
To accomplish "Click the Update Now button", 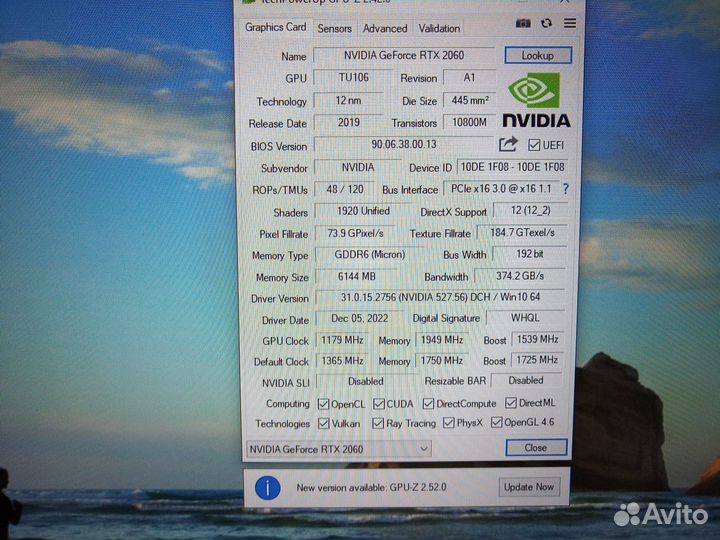I will pos(529,487).
